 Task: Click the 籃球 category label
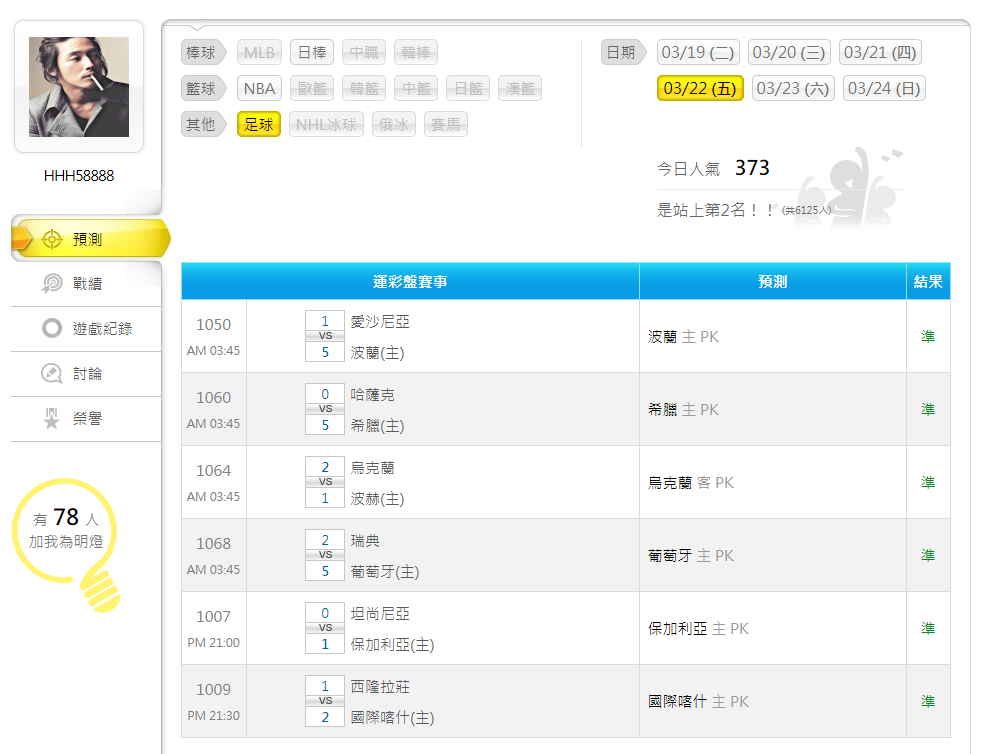click(x=202, y=89)
